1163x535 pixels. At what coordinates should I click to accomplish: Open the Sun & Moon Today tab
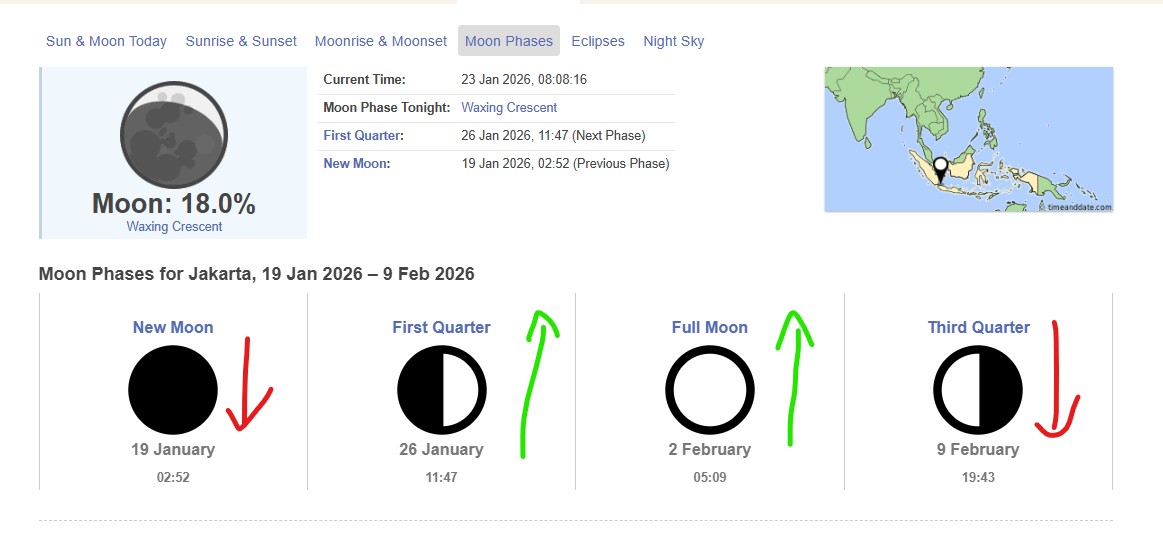point(106,41)
